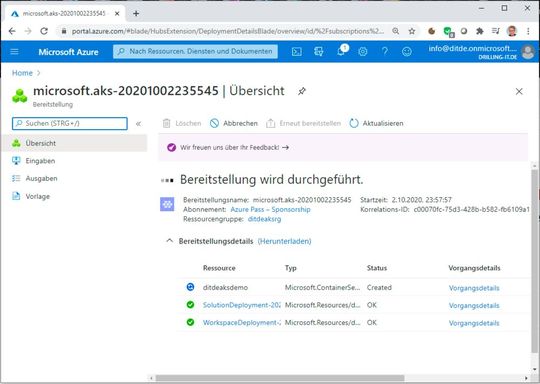Image resolution: width=540 pixels, height=384 pixels.
Task: Open the ditdeaksrg resource group link
Action: [x=264, y=219]
